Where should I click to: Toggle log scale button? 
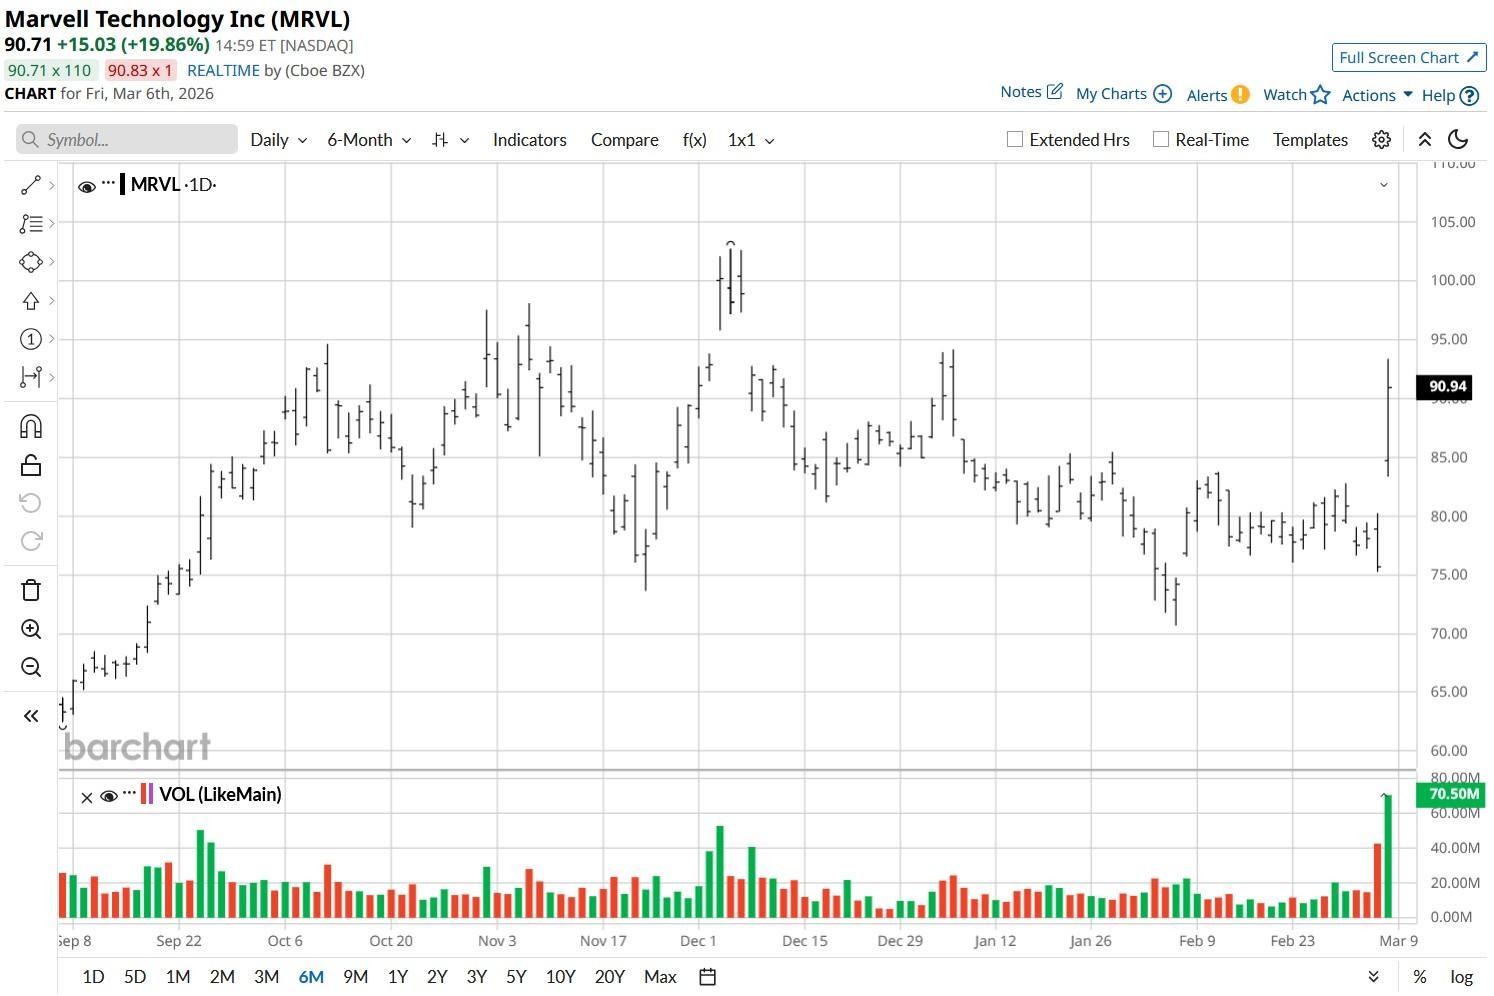tap(1461, 977)
